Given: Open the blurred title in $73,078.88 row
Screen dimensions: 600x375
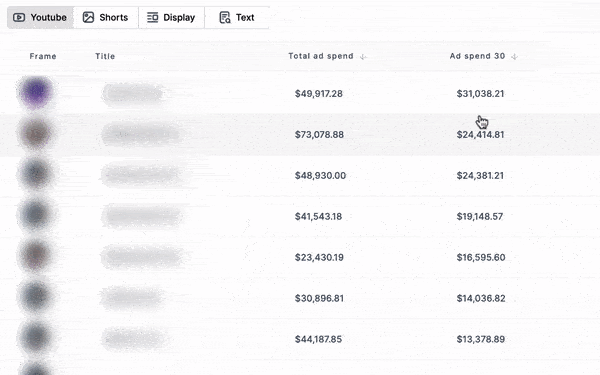Looking at the screenshot, I should (x=141, y=135).
